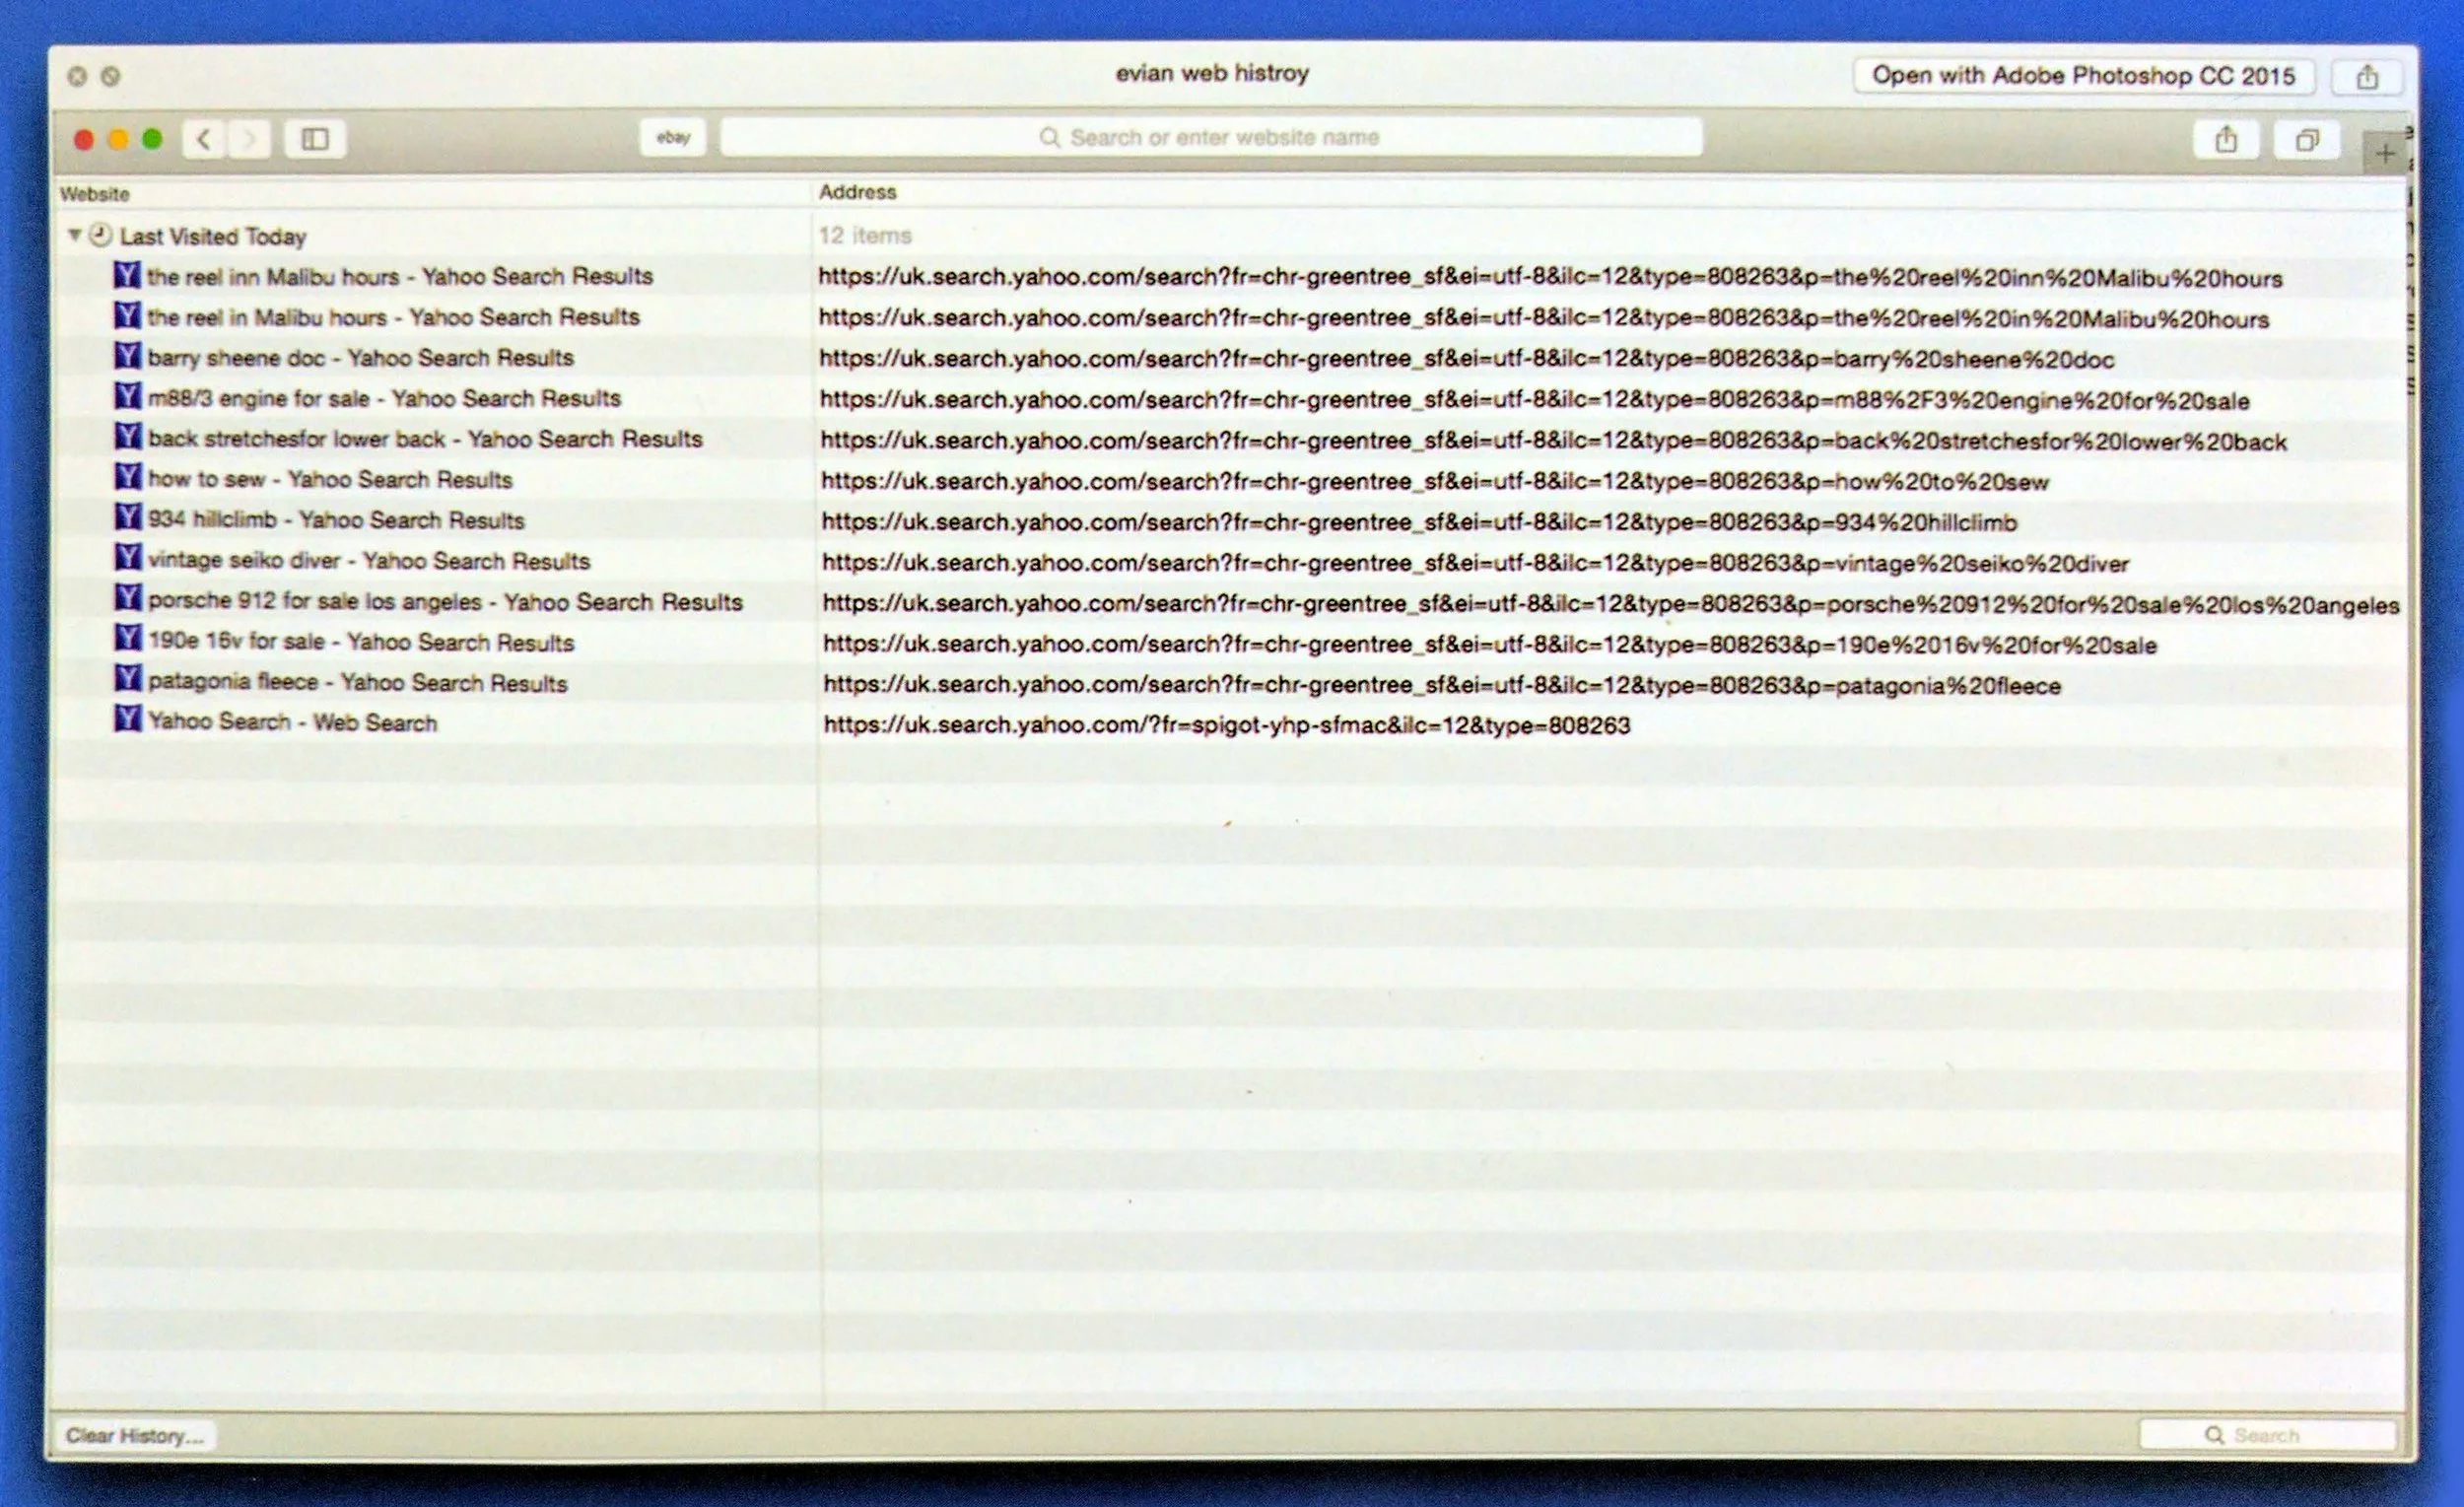Click the magnifier icon in address field
Image resolution: width=2464 pixels, height=1507 pixels.
pyautogui.click(x=1049, y=137)
